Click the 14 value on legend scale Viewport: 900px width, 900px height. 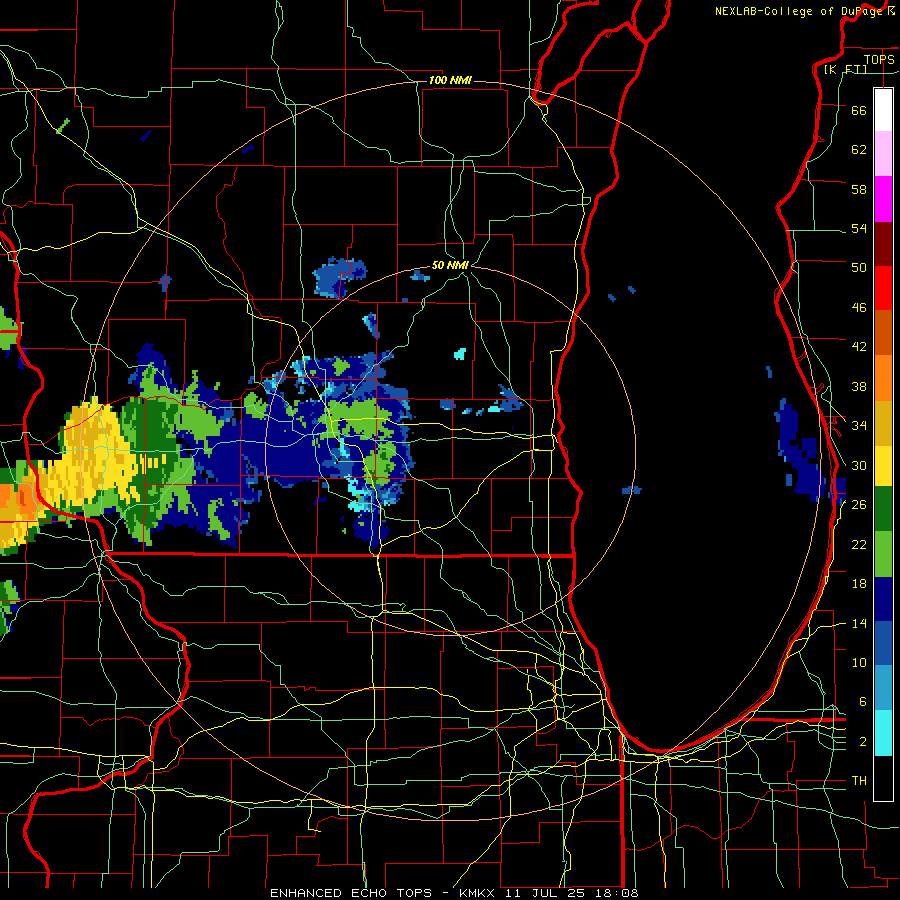tap(859, 623)
